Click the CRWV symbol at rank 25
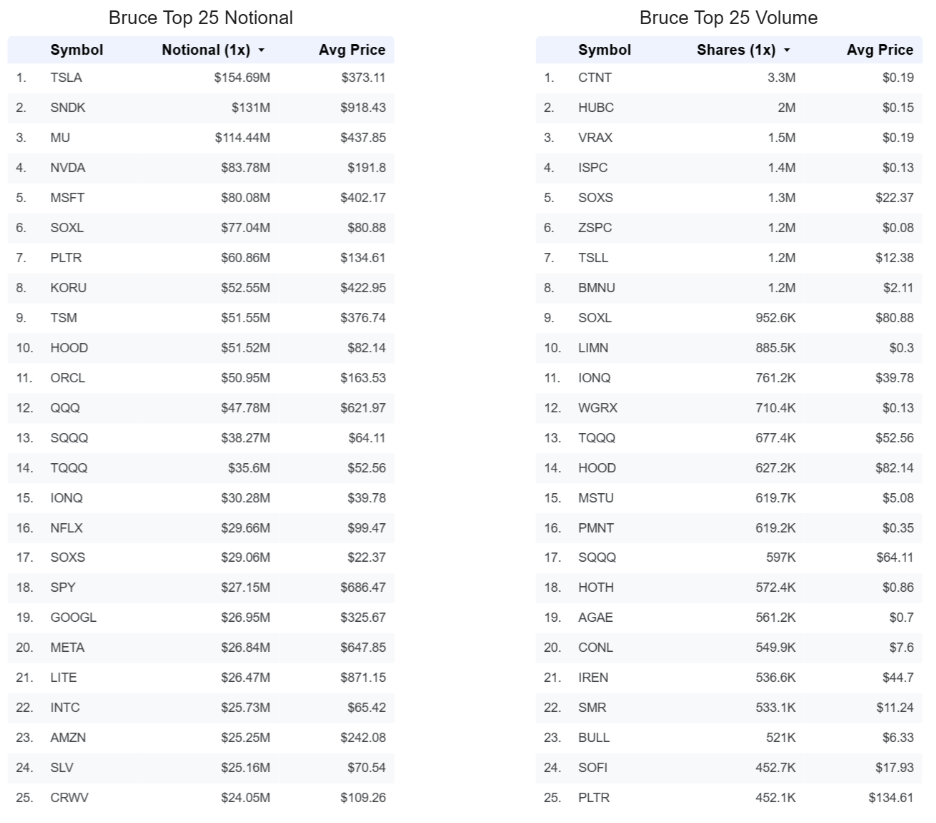The image size is (936, 823). coord(69,798)
